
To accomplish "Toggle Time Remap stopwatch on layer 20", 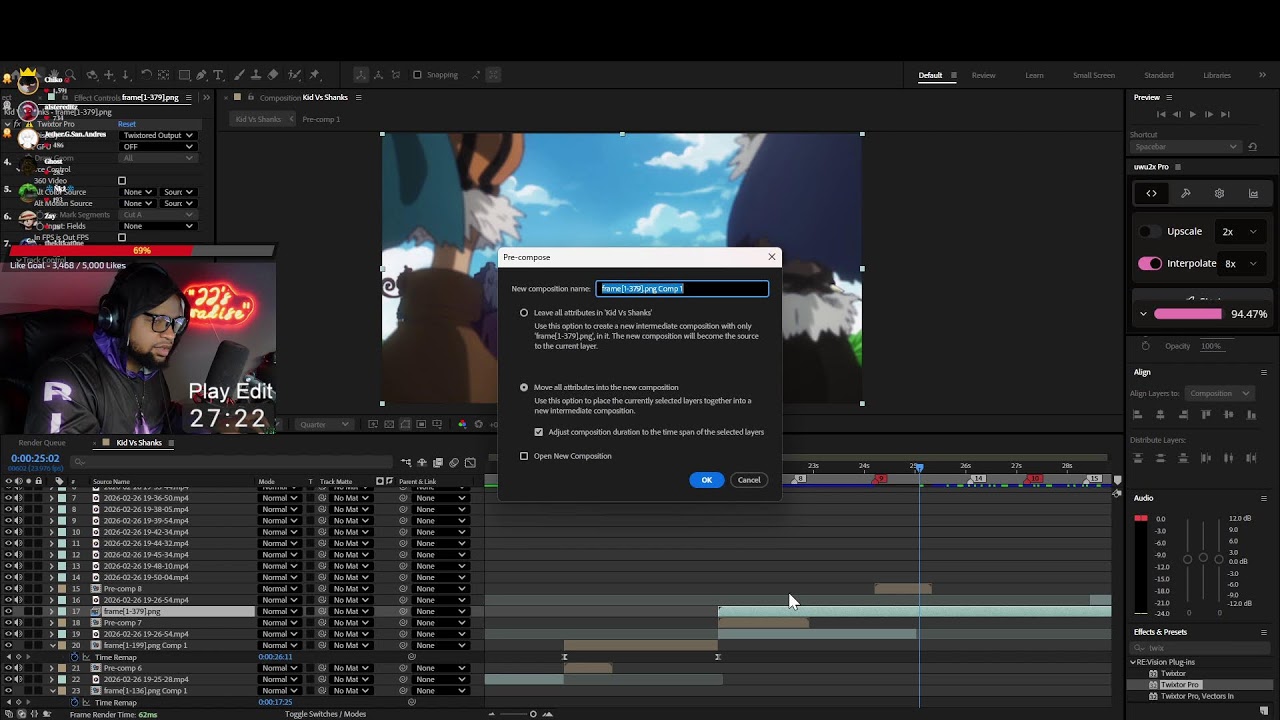I will (74, 657).
